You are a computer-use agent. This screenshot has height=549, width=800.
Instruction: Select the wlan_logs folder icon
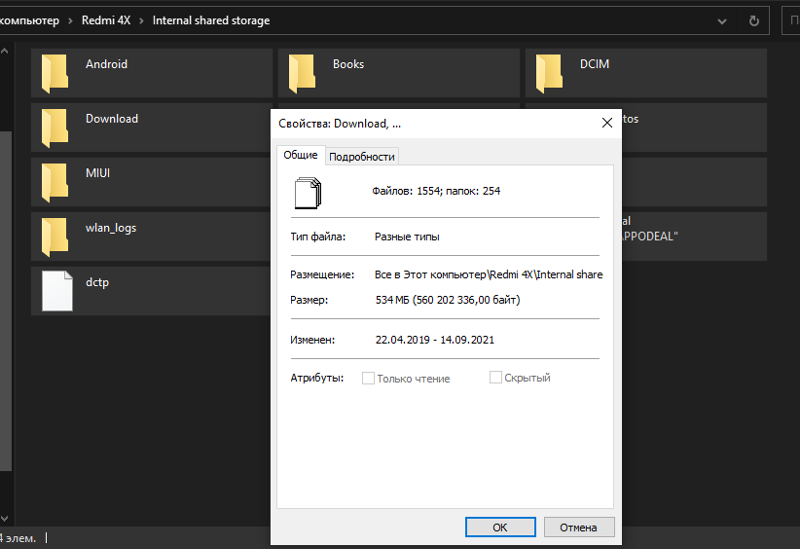coord(55,236)
